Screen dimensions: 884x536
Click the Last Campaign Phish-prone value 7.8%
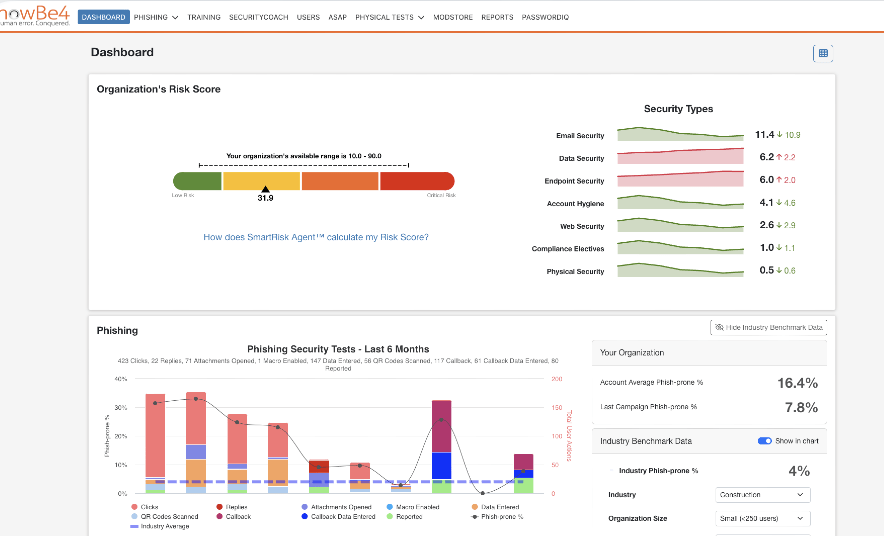[801, 407]
